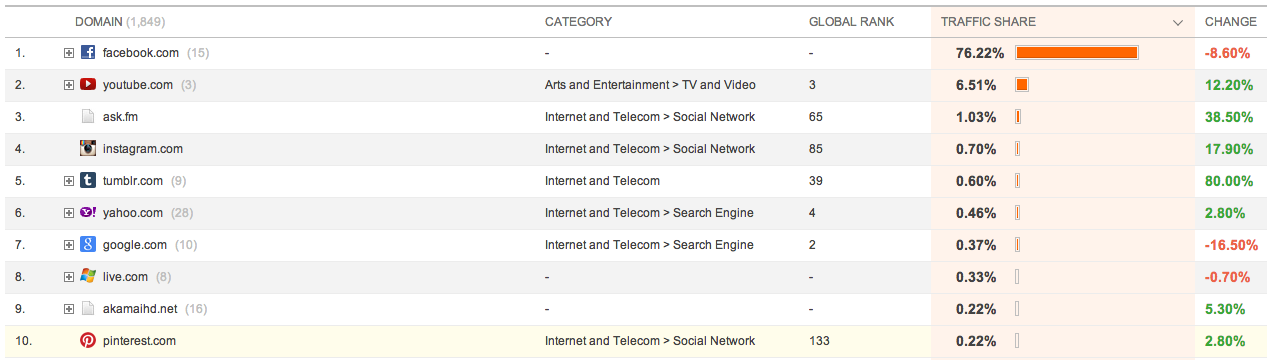This screenshot has height=360, width=1267.
Task: Sort by the Change column header
Action: [1230, 22]
